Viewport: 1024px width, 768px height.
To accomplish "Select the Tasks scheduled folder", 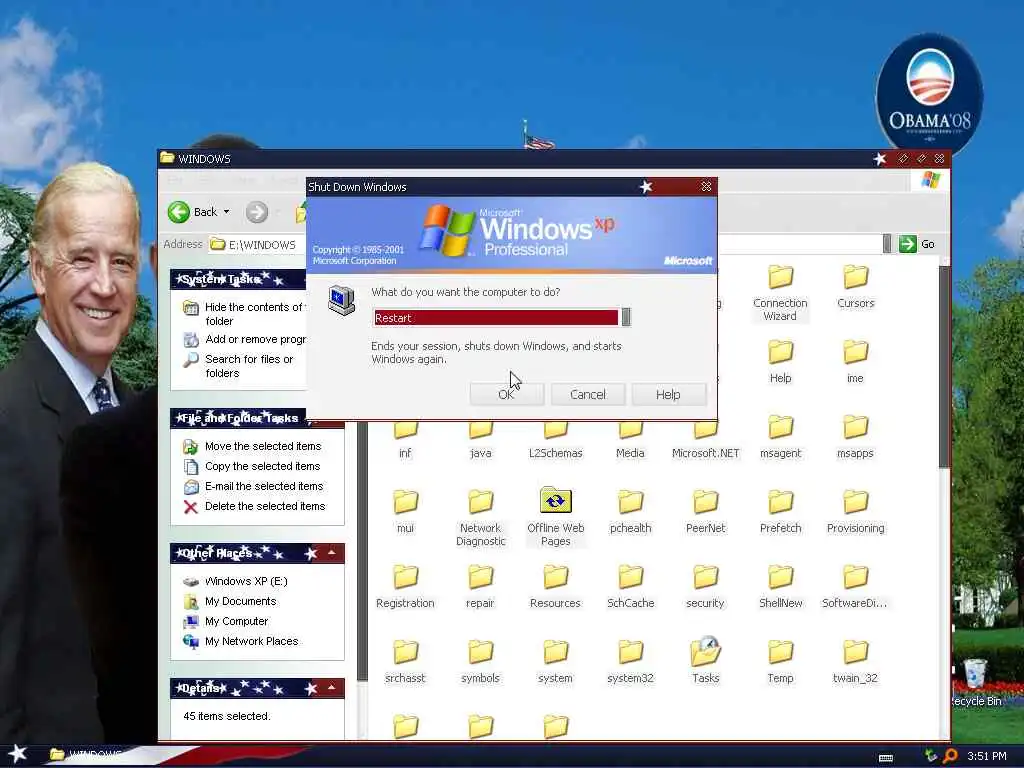I will [705, 660].
